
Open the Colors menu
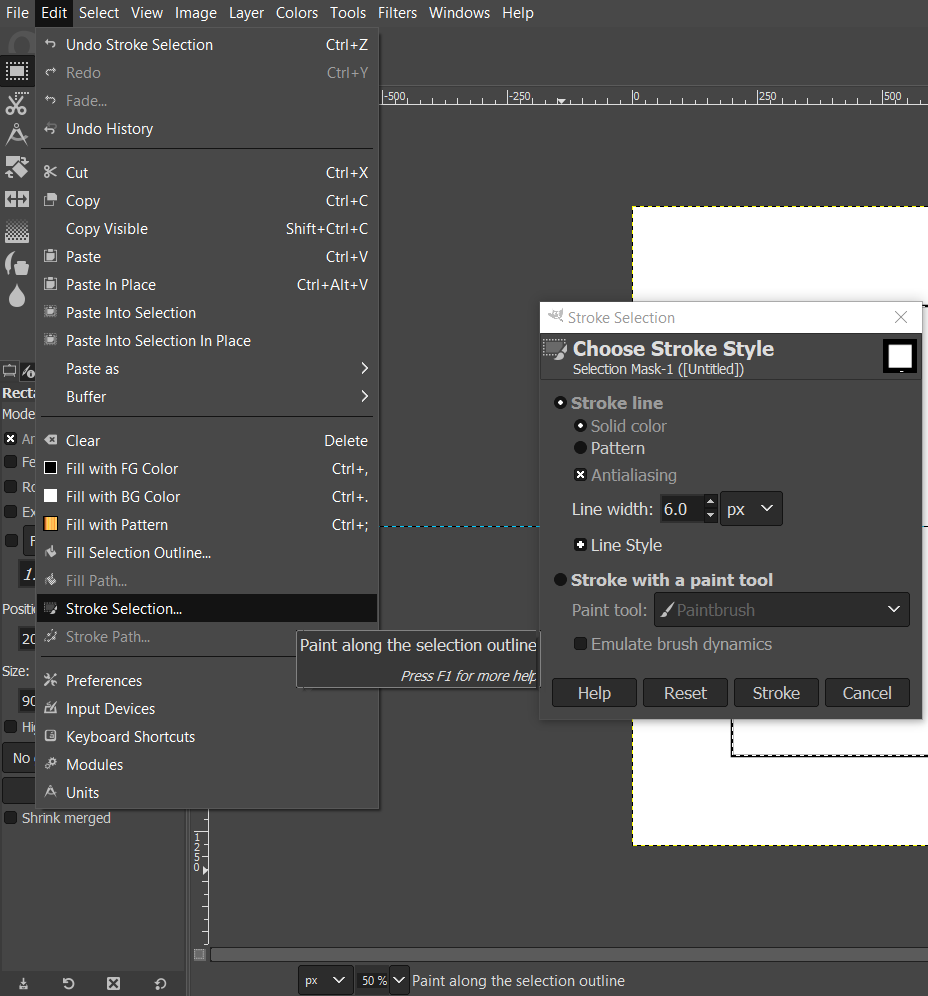[297, 13]
